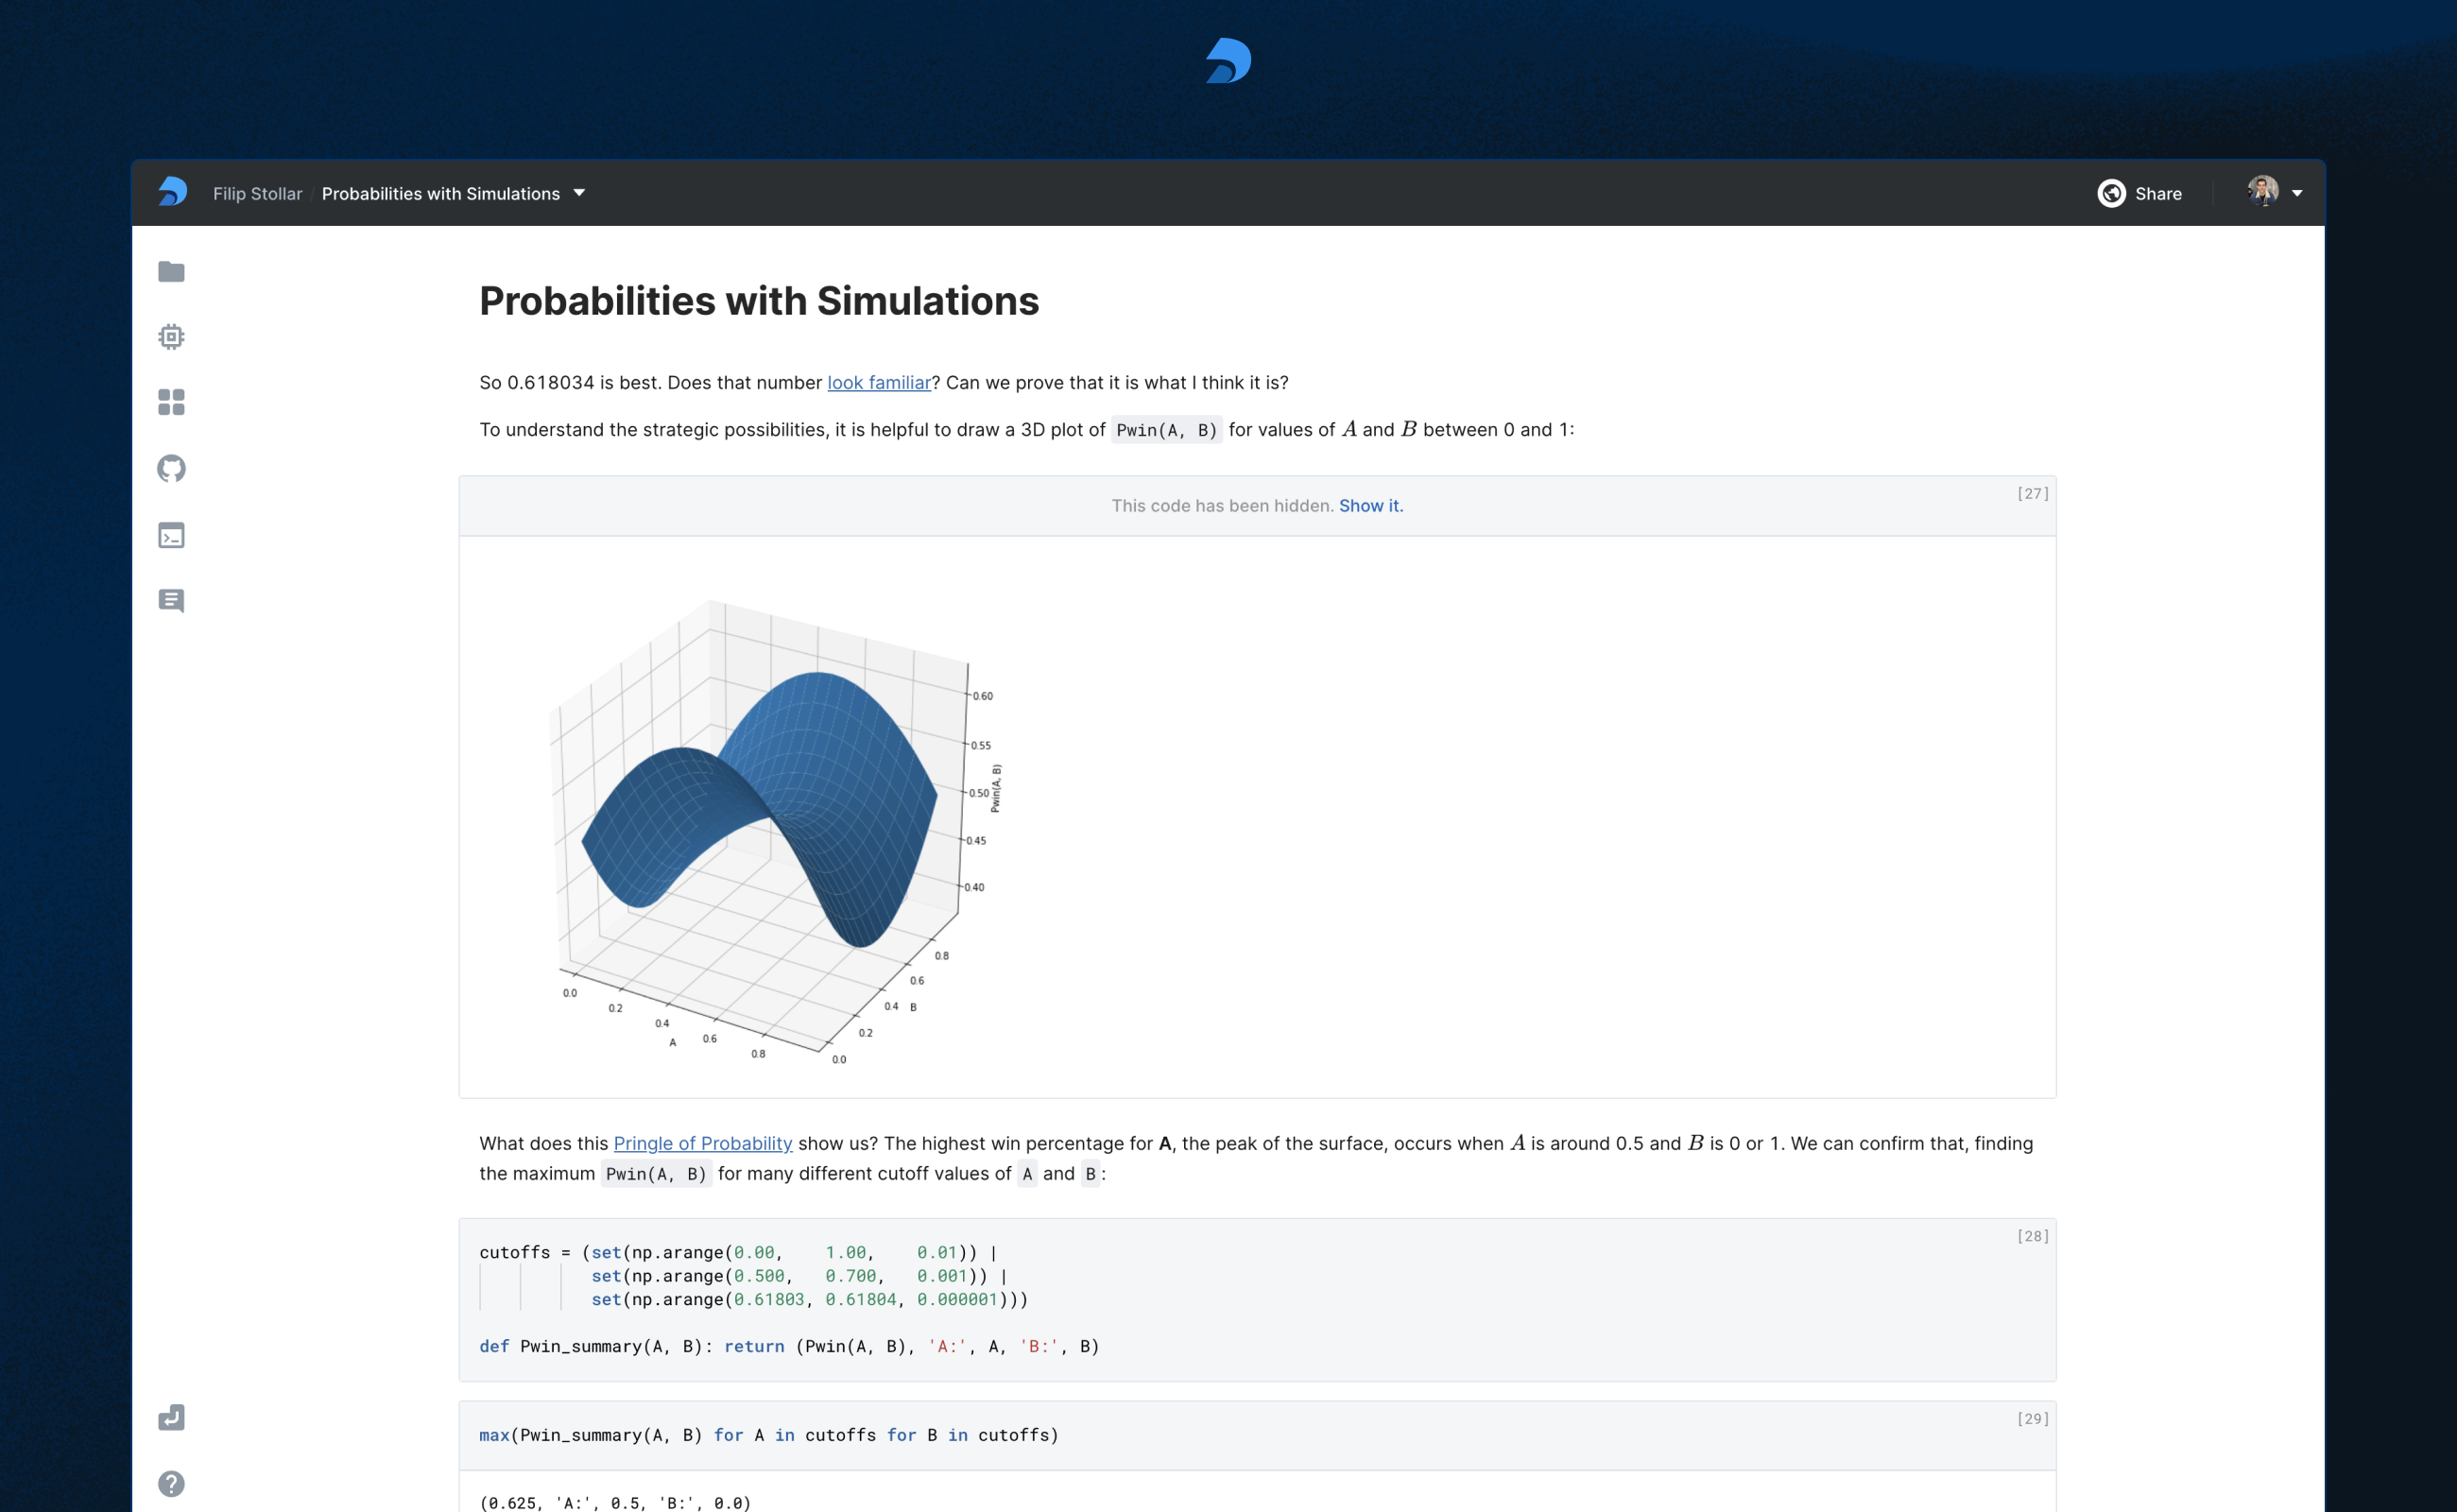Image resolution: width=2457 pixels, height=1512 pixels.
Task: Click the Filip Stollar breadcrumb
Action: (257, 194)
